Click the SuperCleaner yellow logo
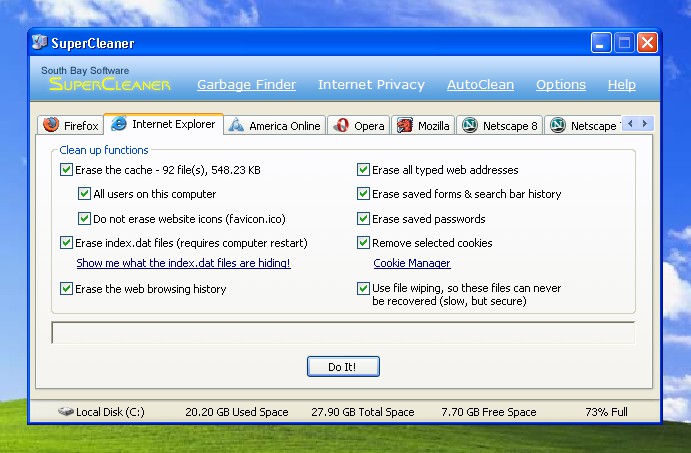Image resolution: width=691 pixels, height=453 pixels. click(110, 84)
